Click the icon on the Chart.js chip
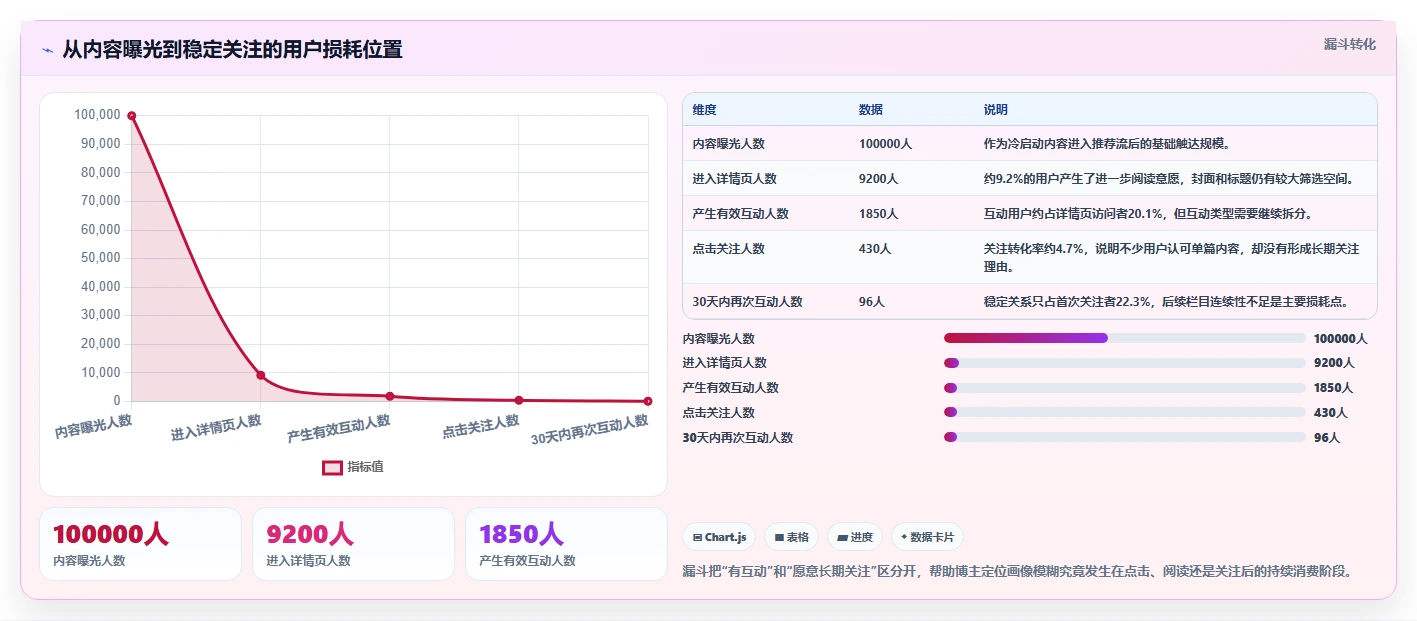 click(x=697, y=537)
